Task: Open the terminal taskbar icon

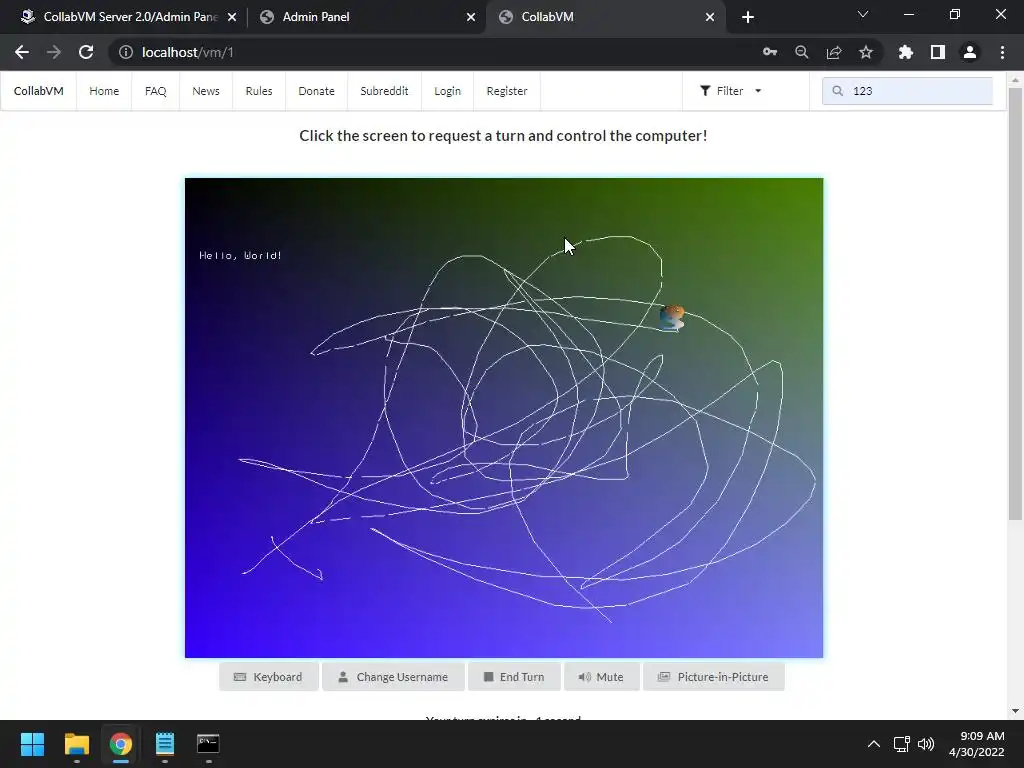Action: click(x=208, y=744)
